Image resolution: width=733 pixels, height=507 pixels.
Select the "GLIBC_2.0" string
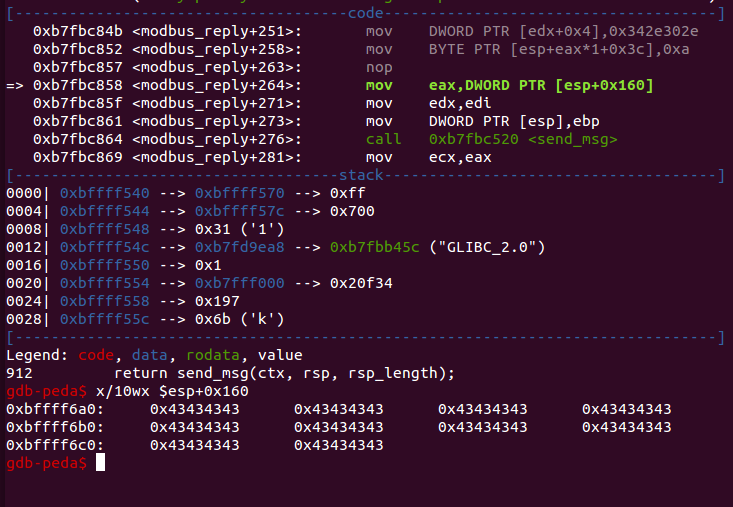tap(487, 247)
